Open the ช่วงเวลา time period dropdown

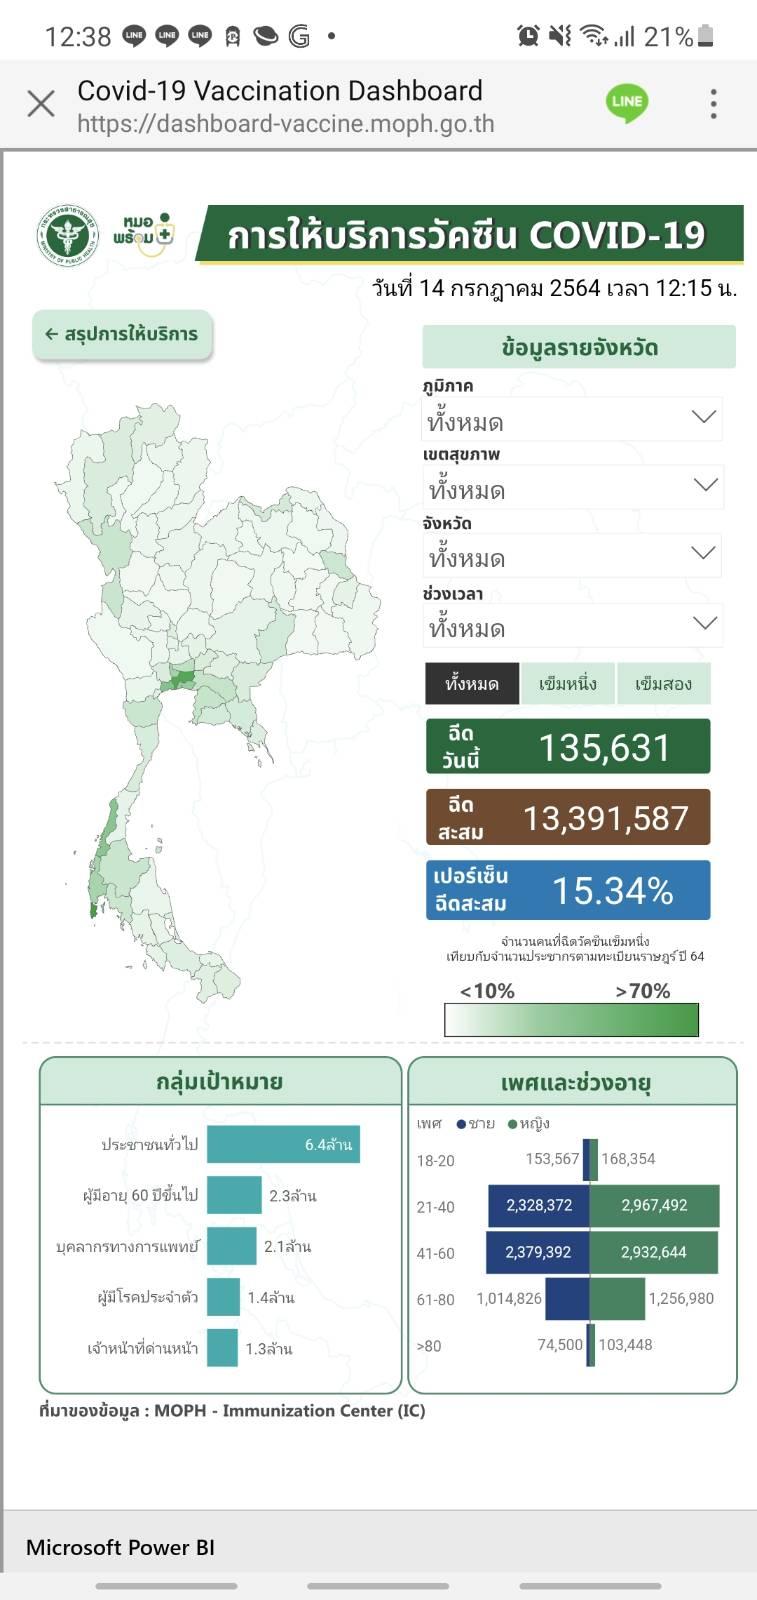pyautogui.click(x=572, y=626)
